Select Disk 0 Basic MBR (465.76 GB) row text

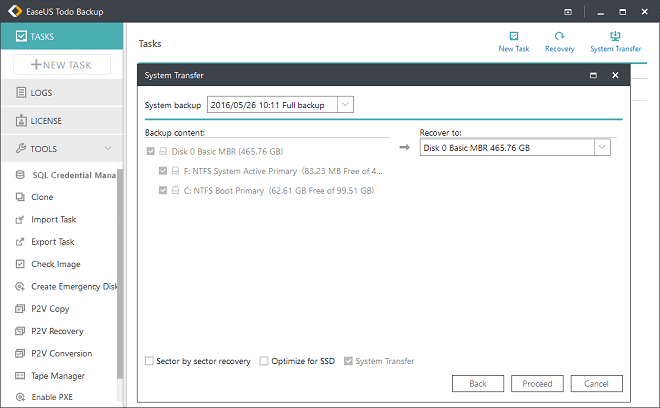[227, 151]
